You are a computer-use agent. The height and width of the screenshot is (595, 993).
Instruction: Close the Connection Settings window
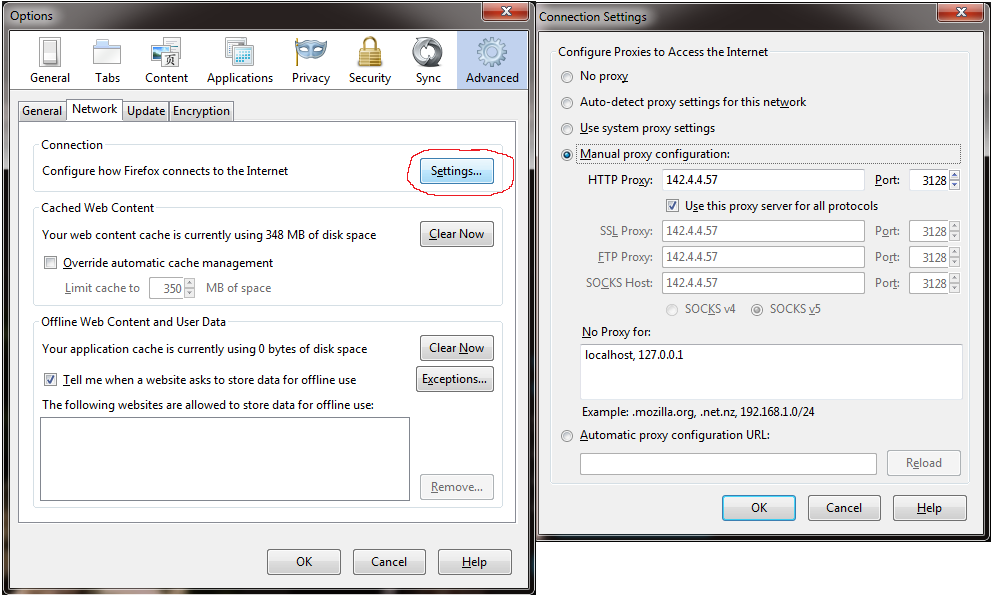pyautogui.click(x=961, y=12)
